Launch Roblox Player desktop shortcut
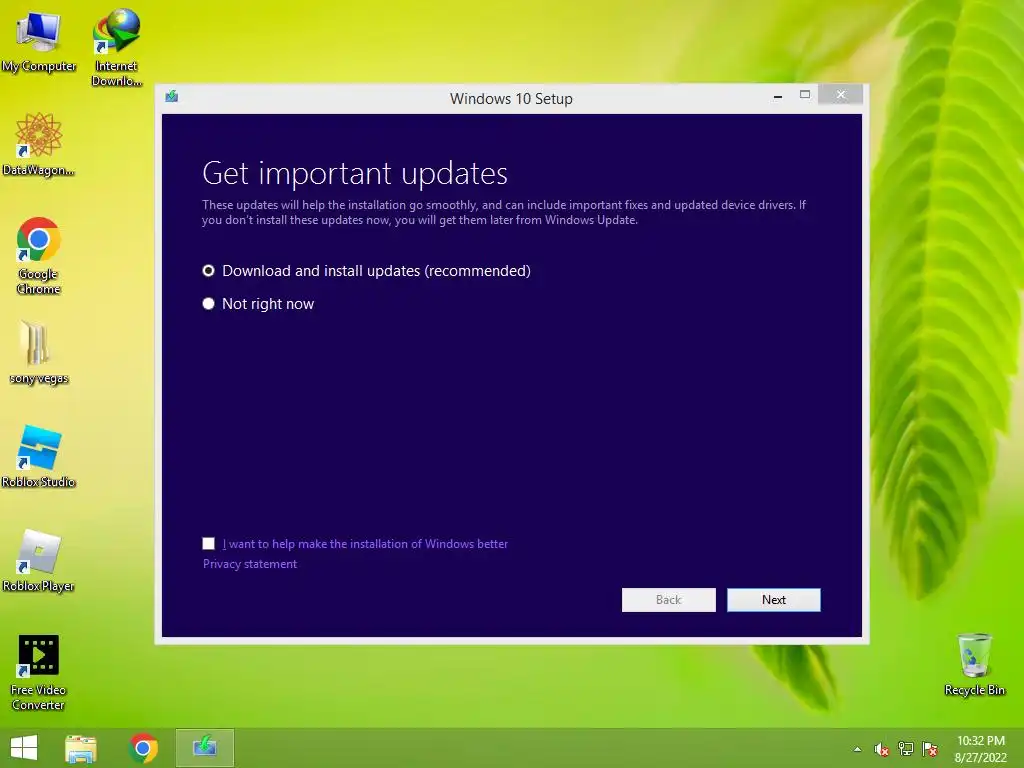The width and height of the screenshot is (1024, 768). 39,560
